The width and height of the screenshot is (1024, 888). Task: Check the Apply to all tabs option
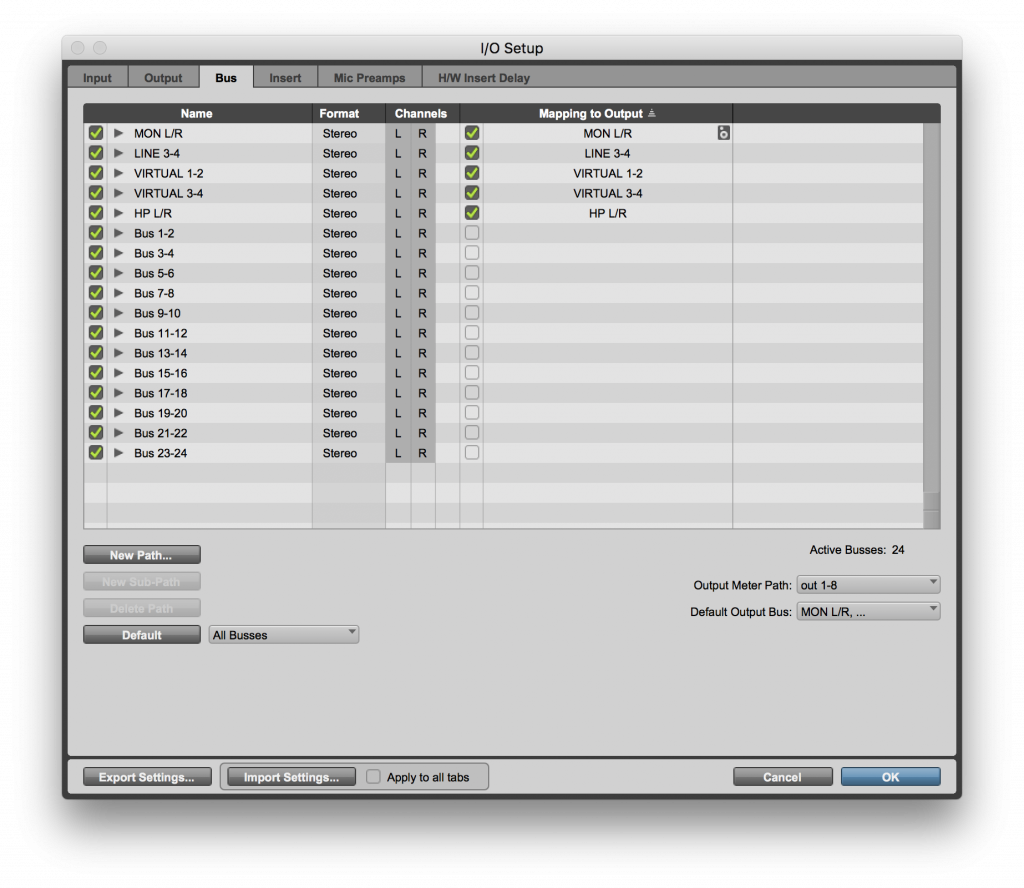pyautogui.click(x=373, y=776)
